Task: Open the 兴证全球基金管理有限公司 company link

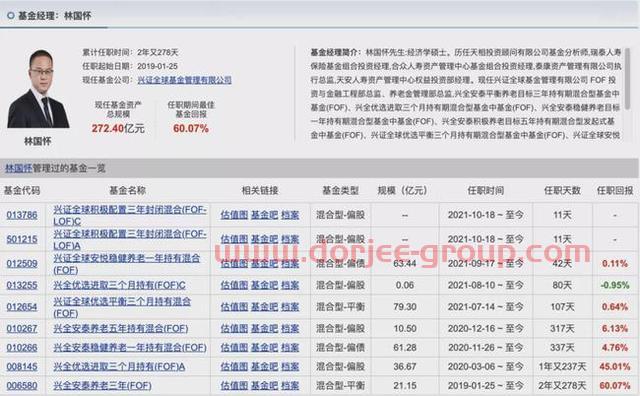Action: 184,80
